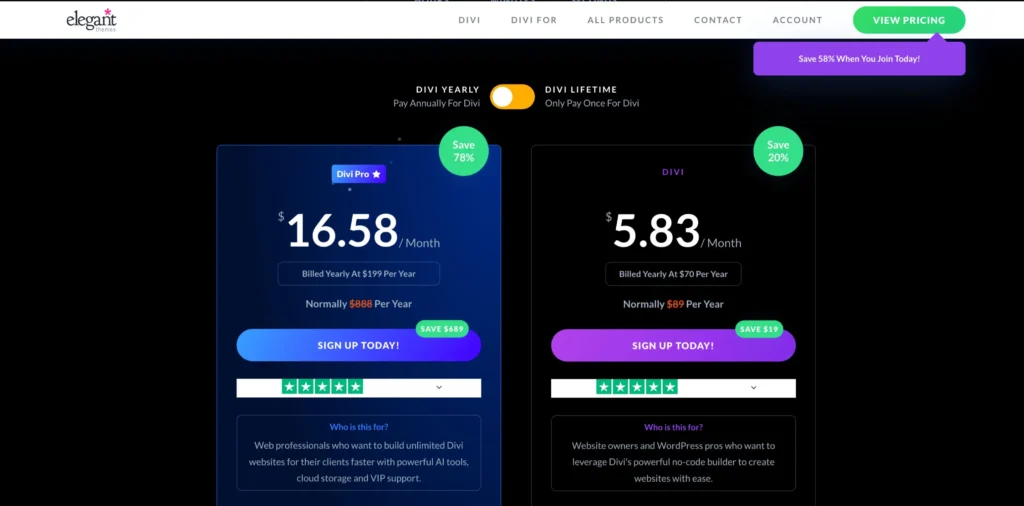Click the Save 78% badge

pos(463,151)
